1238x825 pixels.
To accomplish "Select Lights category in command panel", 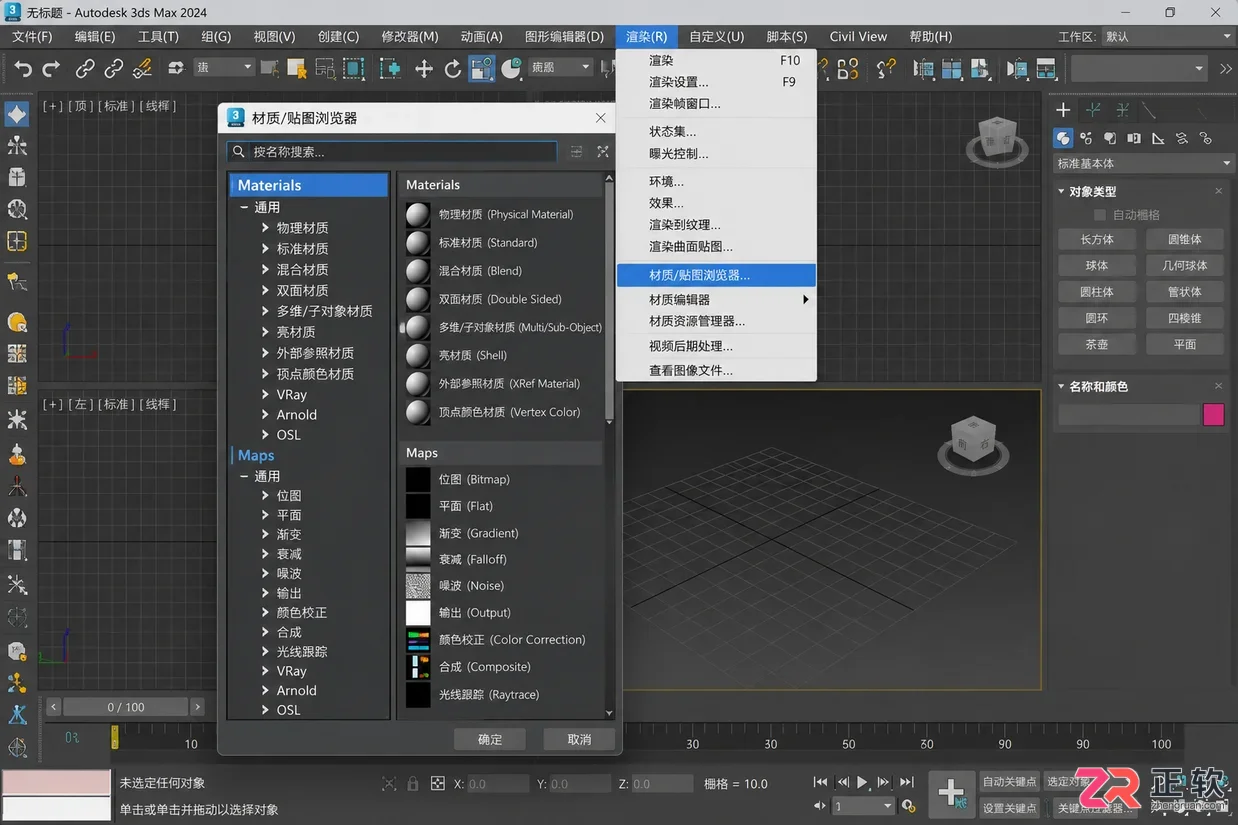I will (x=1110, y=138).
